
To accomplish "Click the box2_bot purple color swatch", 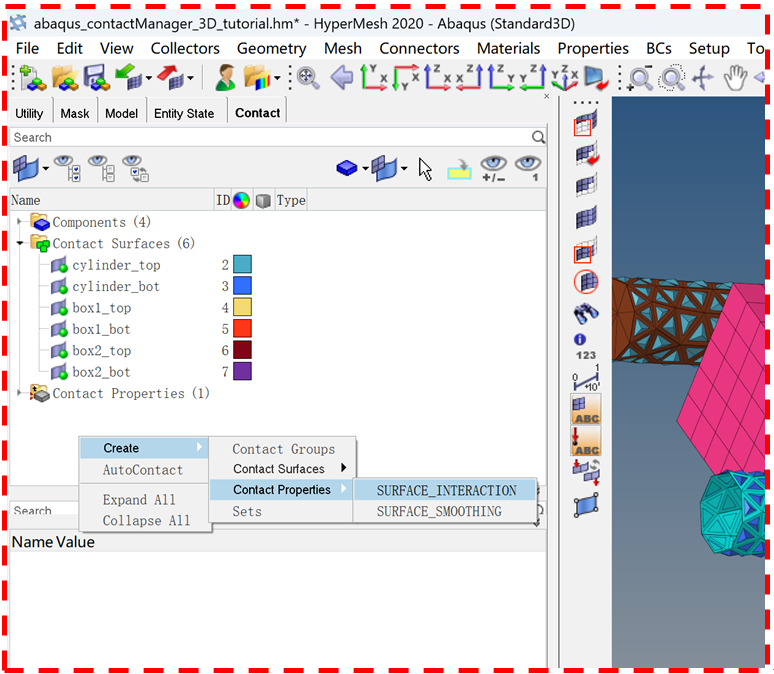I will (242, 371).
